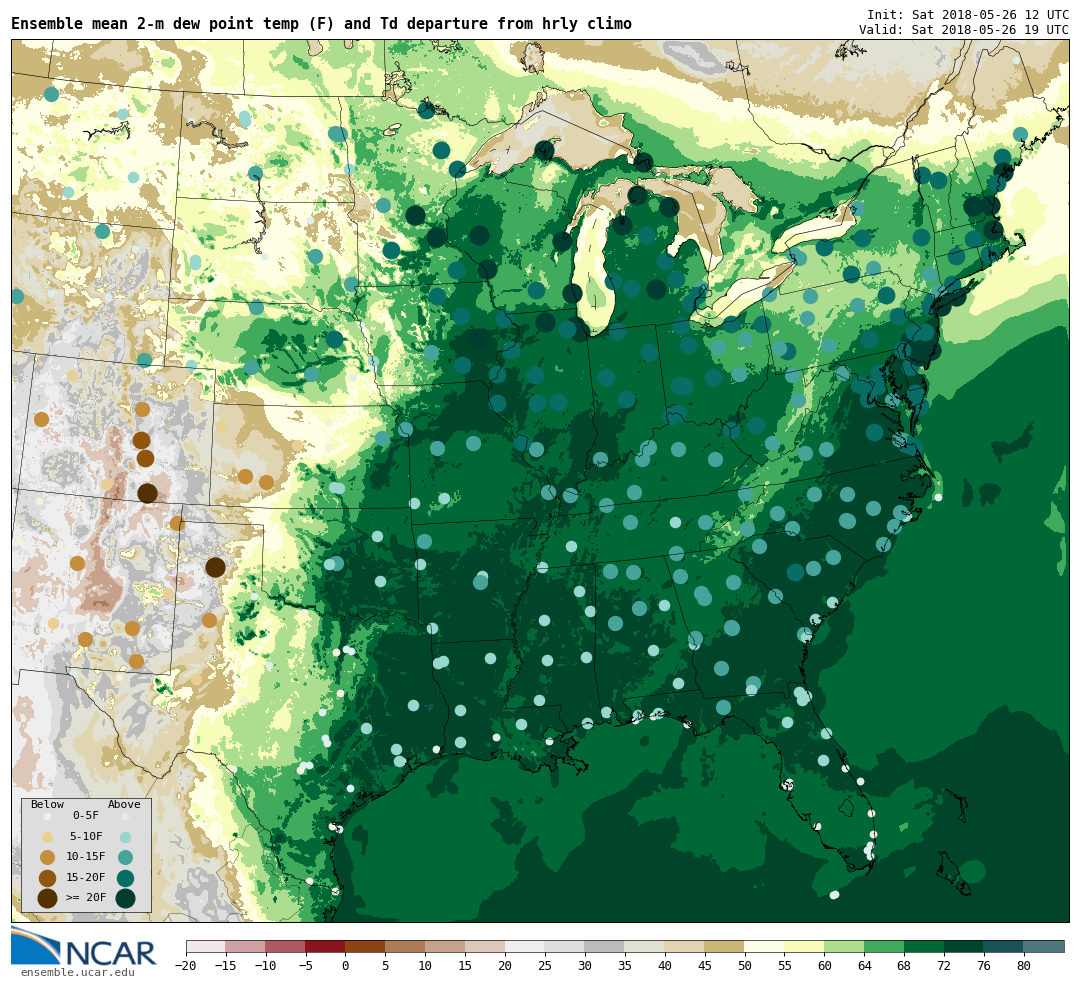Click the 5-10F legend label
Screen dimensions: 1080x985
pyautogui.click(x=85, y=837)
